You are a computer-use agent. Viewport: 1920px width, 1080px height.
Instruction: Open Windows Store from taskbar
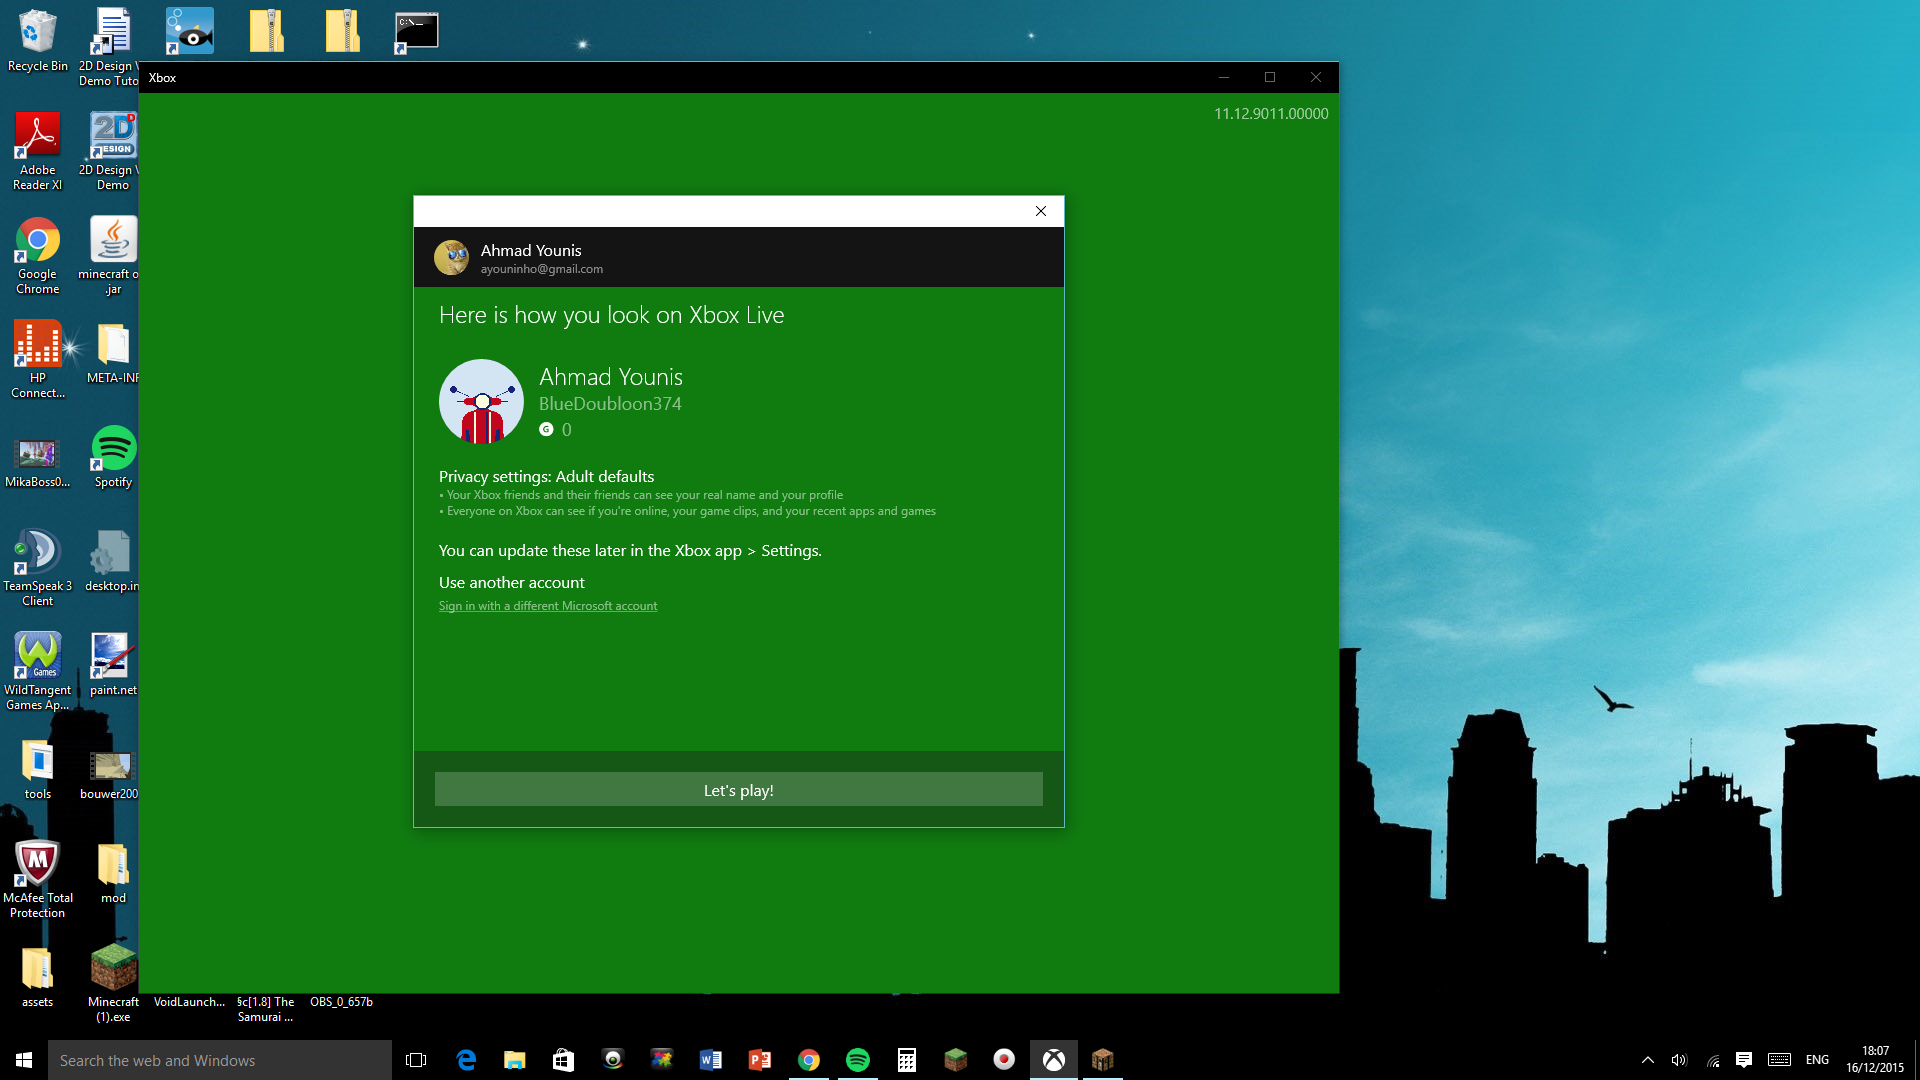point(564,1060)
